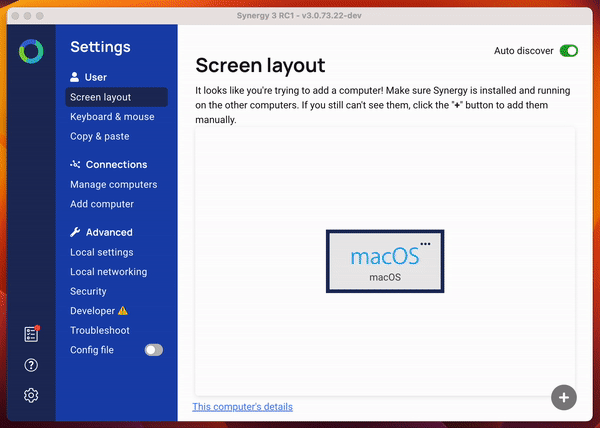The height and width of the screenshot is (428, 600).
Task: Click the Developer warning triangle icon
Action: (x=123, y=310)
